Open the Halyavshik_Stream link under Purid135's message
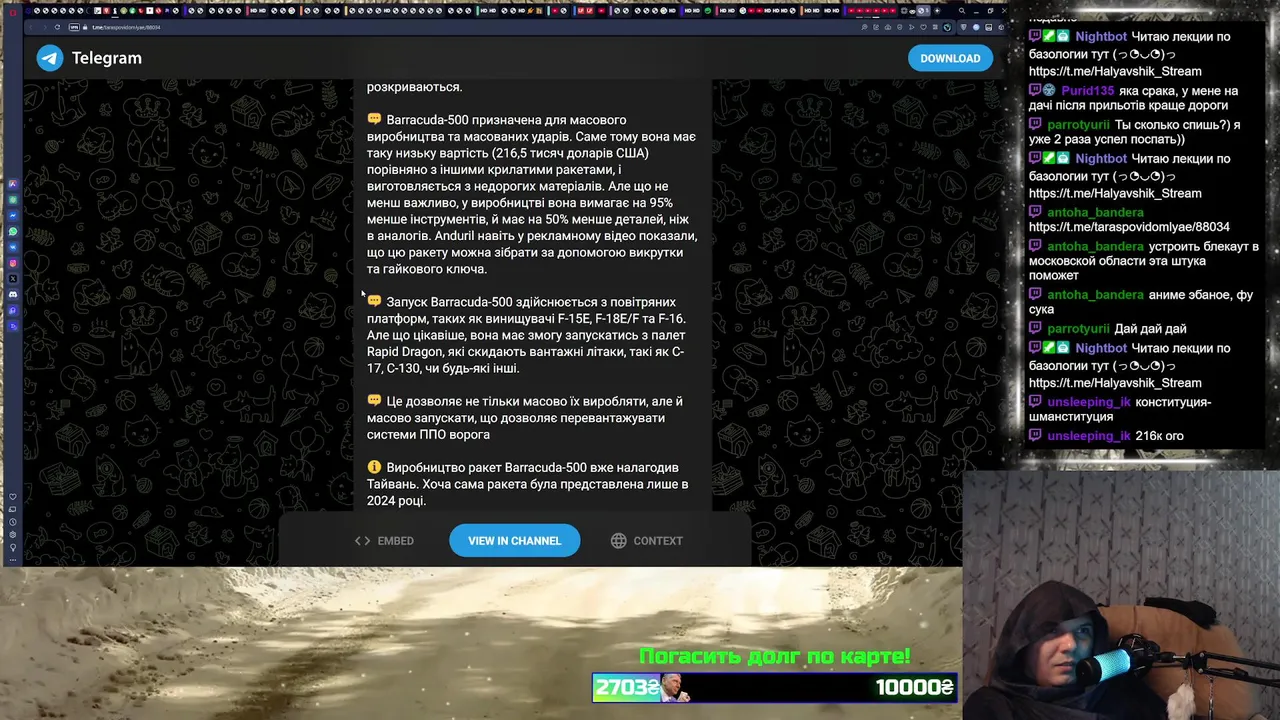This screenshot has width=1280, height=720. [1115, 193]
